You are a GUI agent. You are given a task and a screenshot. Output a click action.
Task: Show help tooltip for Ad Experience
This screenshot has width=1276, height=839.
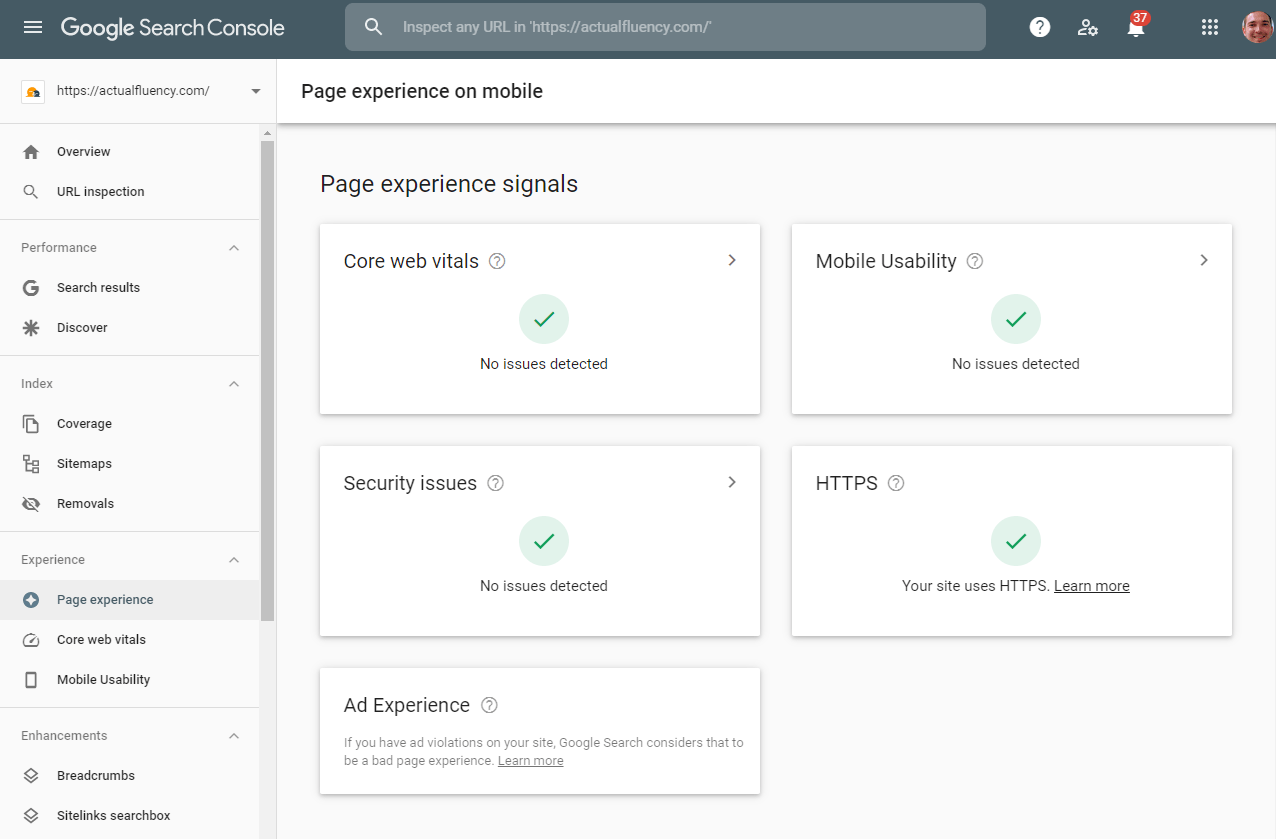(489, 705)
